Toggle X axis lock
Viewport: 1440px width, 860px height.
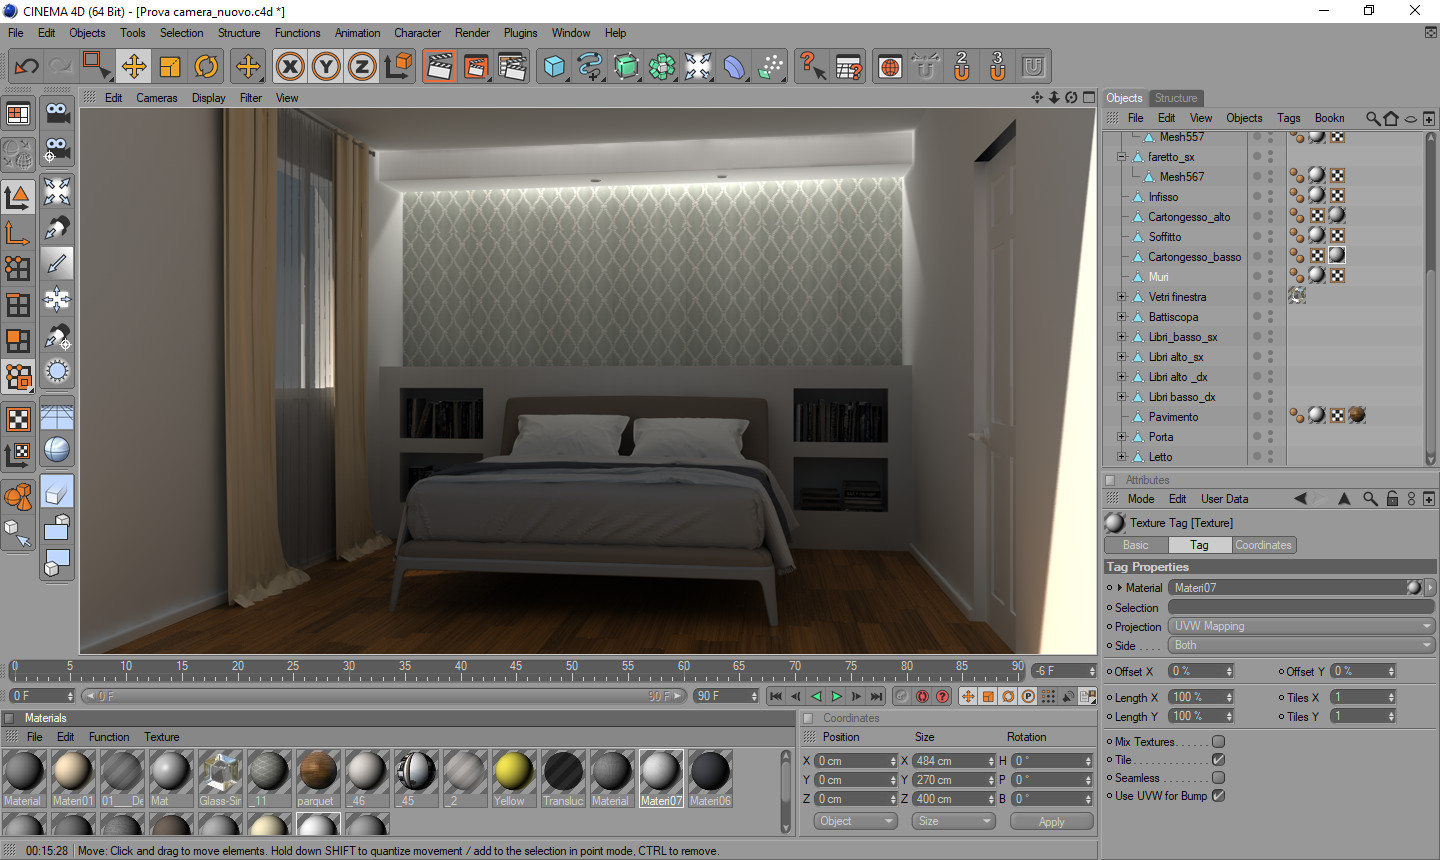click(290, 67)
